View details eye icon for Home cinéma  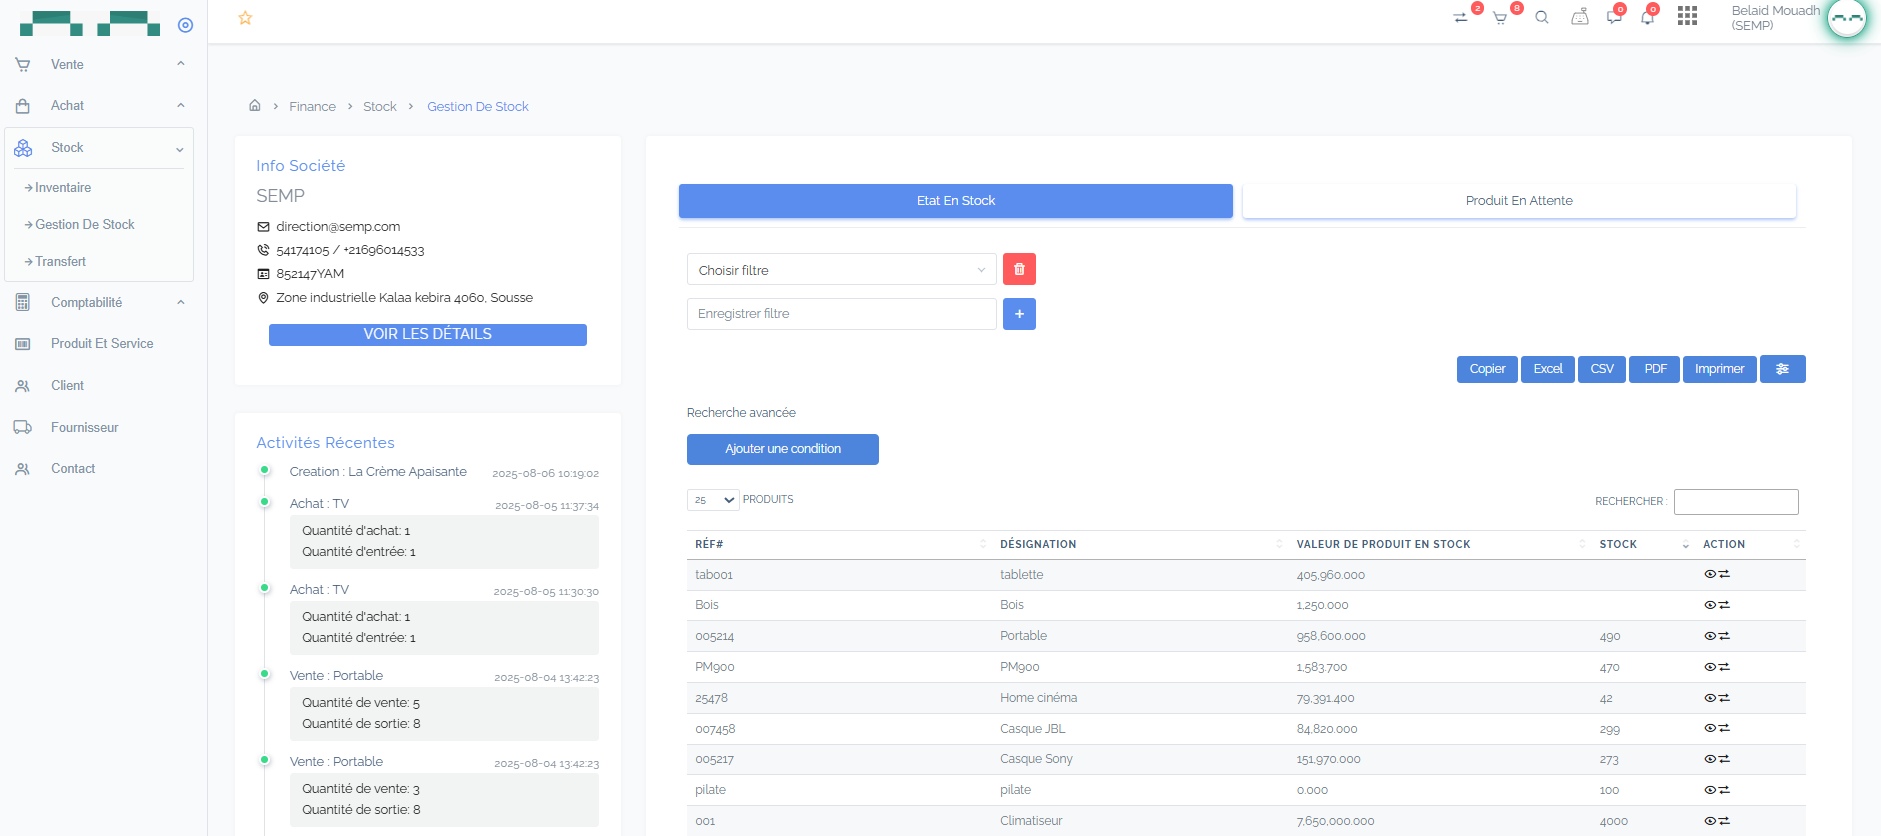1710,698
